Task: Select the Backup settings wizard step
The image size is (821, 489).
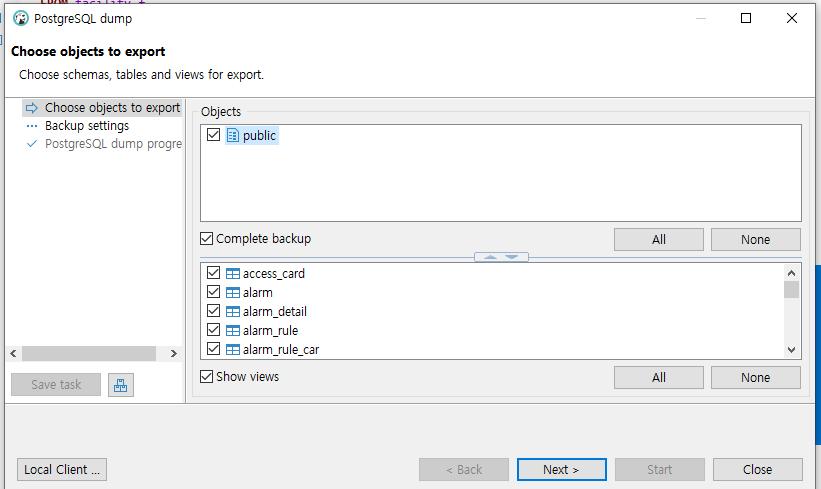Action: pyautogui.click(x=86, y=126)
